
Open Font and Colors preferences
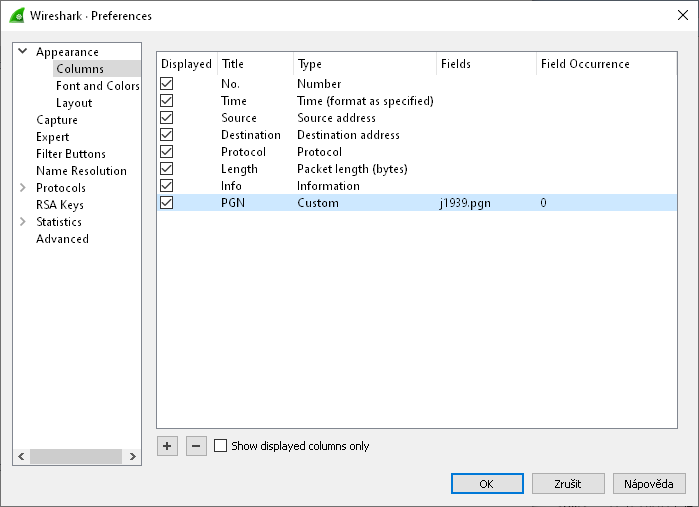point(98,86)
